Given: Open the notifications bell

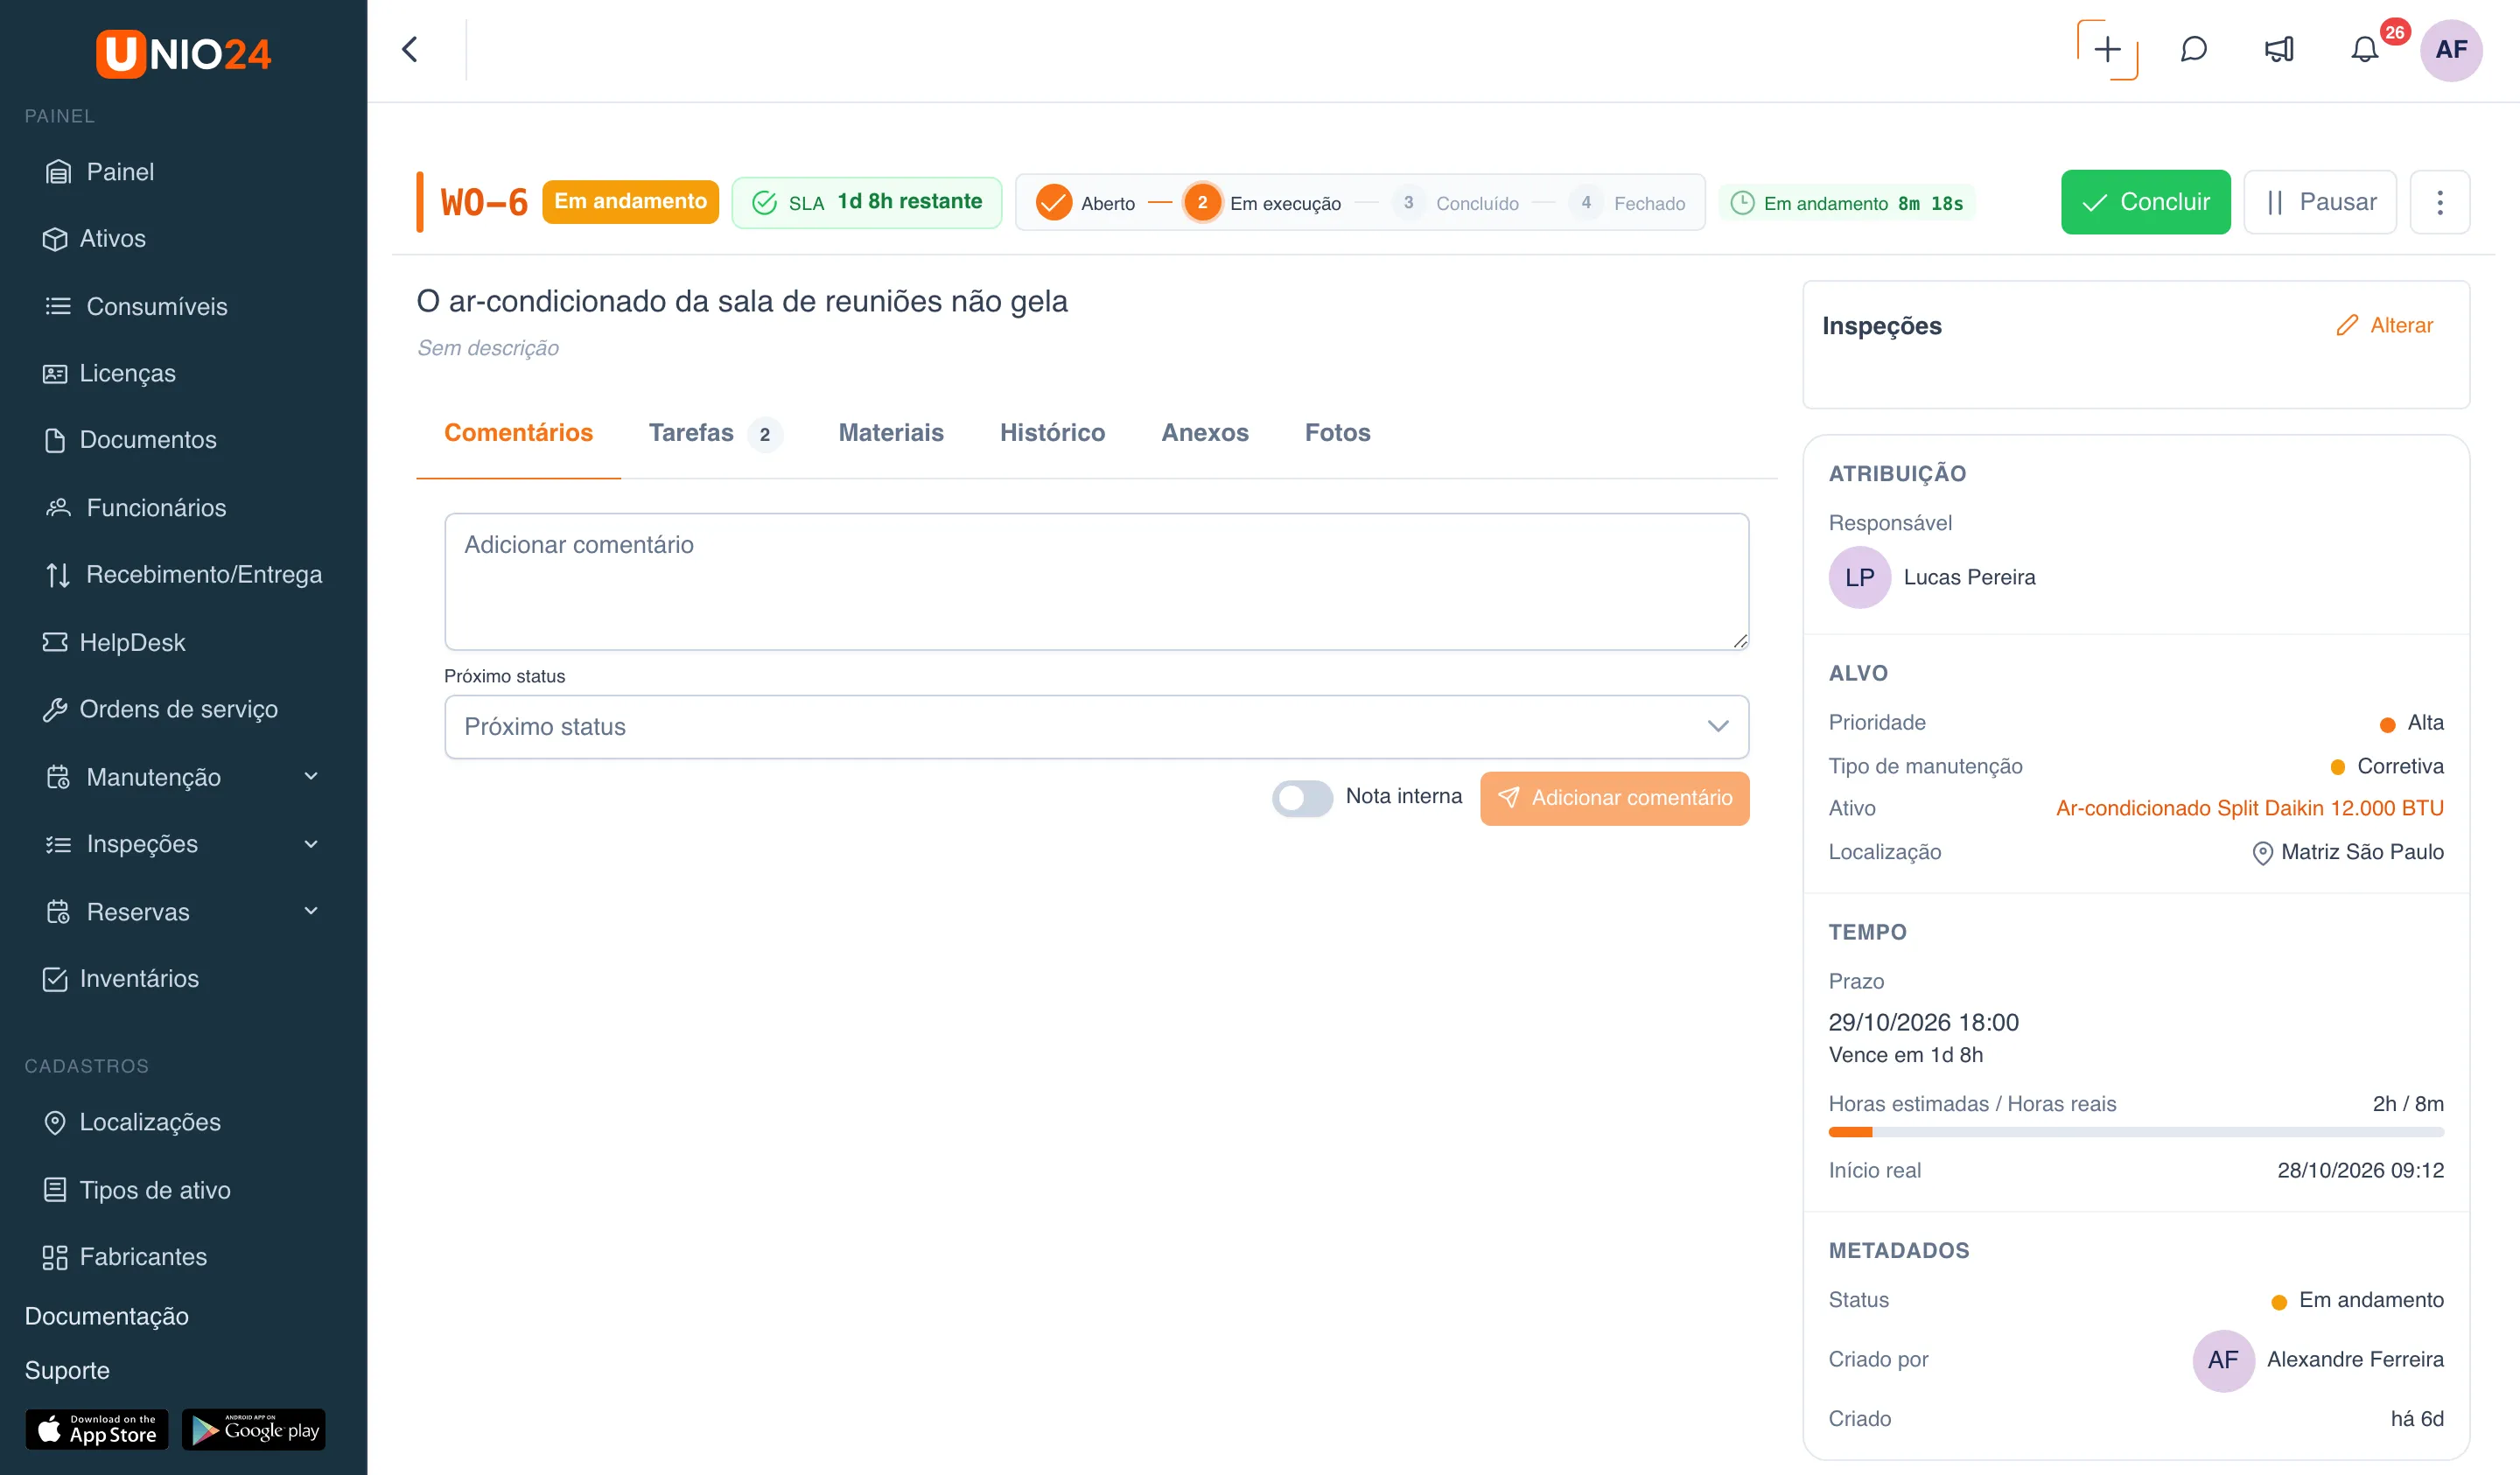Looking at the screenshot, I should point(2364,49).
